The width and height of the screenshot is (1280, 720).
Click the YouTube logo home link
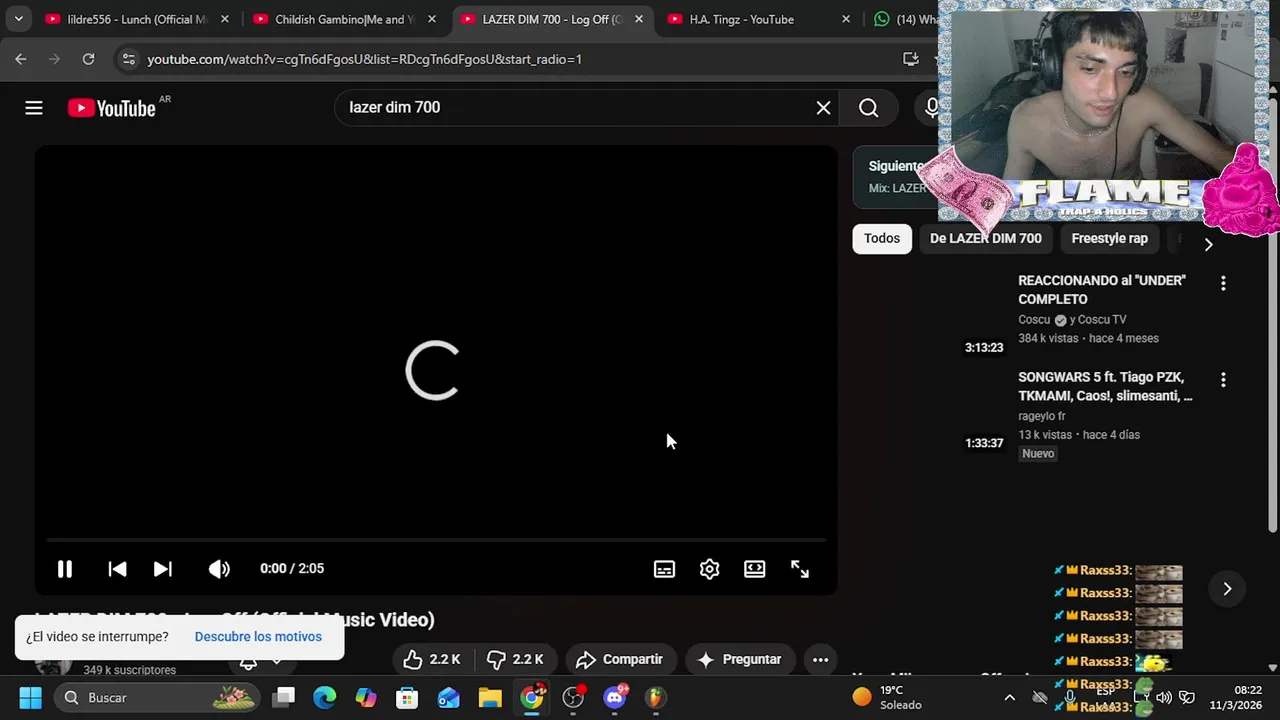click(x=111, y=108)
